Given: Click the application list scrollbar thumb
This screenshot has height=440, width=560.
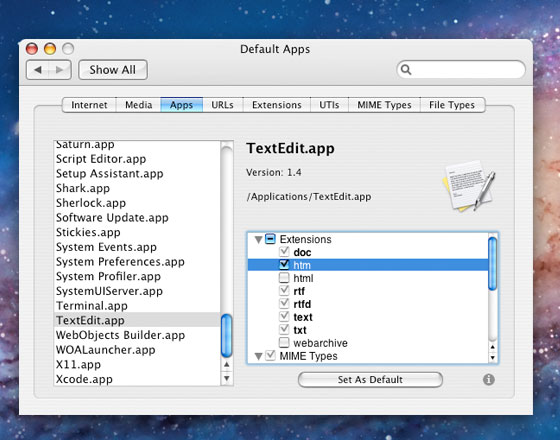Looking at the screenshot, I should coord(226,336).
